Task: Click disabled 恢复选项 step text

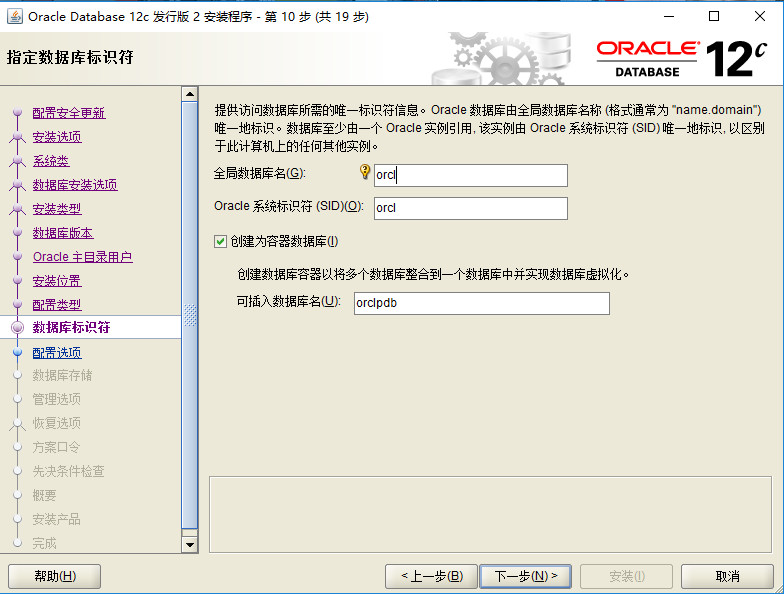Action: [56, 424]
